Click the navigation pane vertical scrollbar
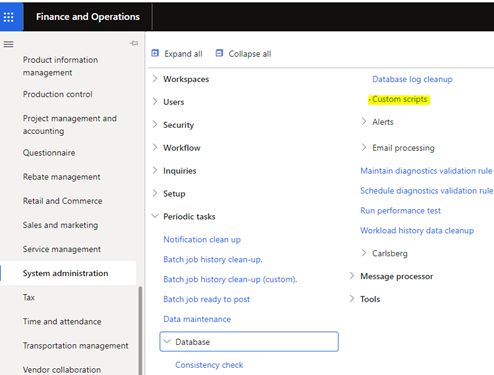Viewport: 494px width, 375px height. tap(140, 330)
